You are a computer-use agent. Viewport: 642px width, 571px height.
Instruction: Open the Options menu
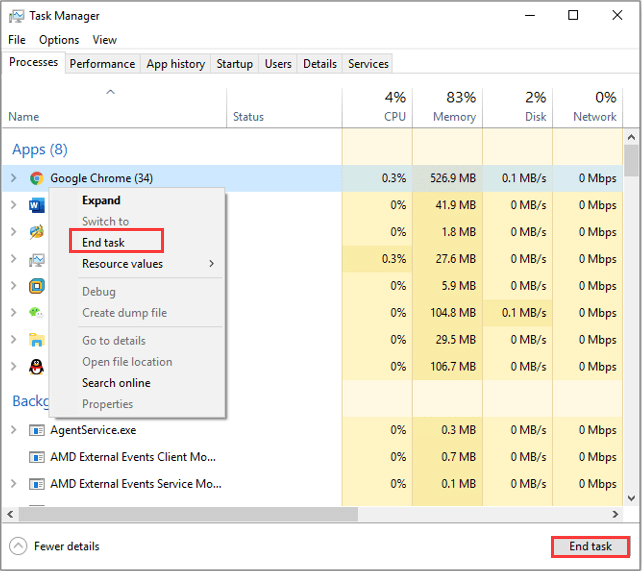59,40
